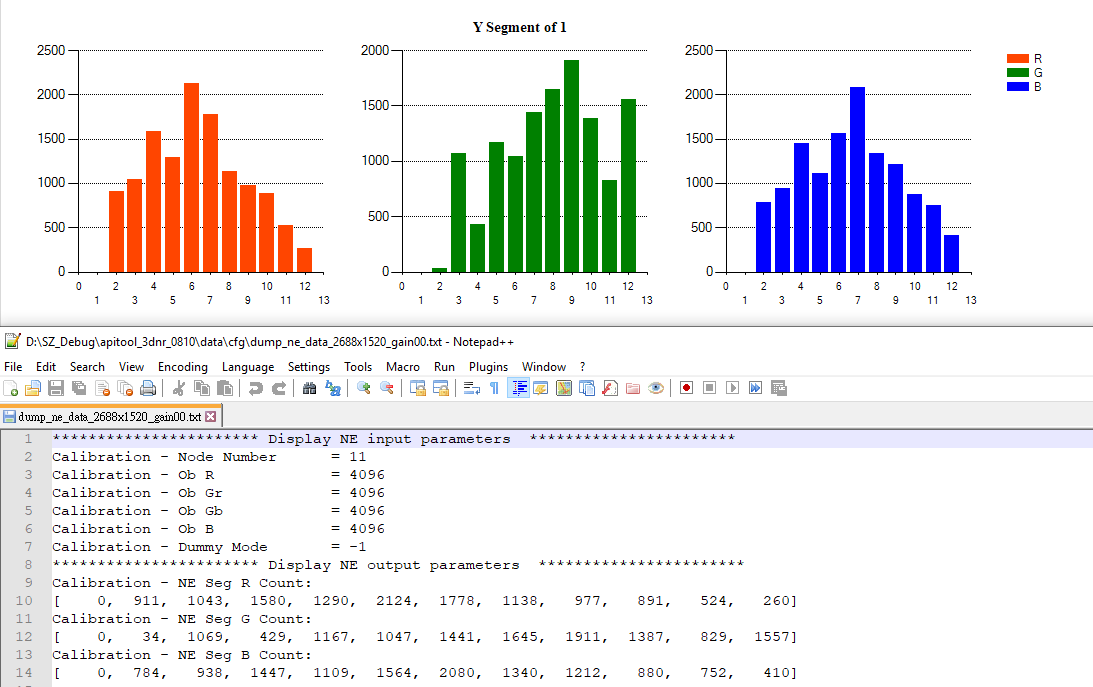Viewport: 1093px width, 687px height.
Task: Open the Encoding menu
Action: (x=183, y=366)
